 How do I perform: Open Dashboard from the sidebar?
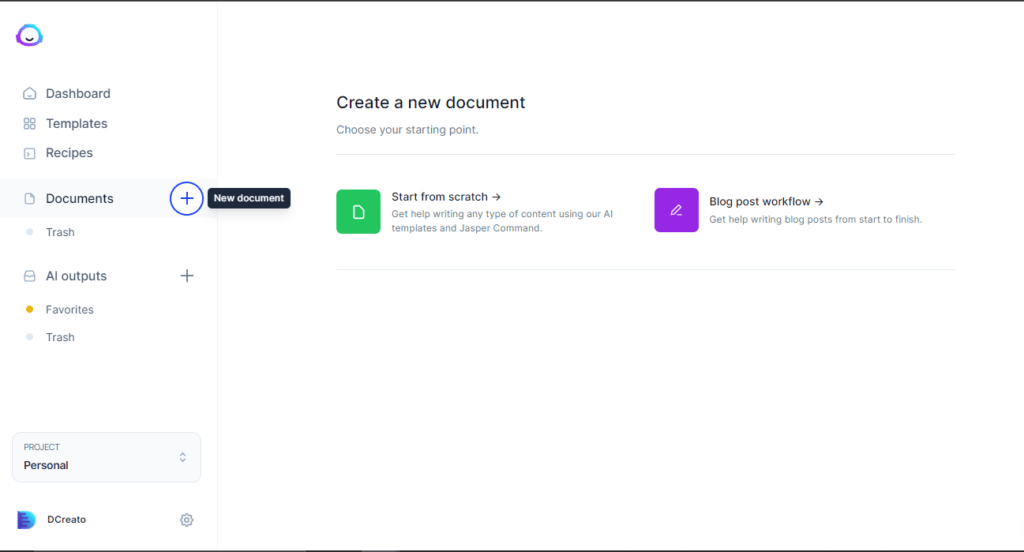pyautogui.click(x=78, y=94)
